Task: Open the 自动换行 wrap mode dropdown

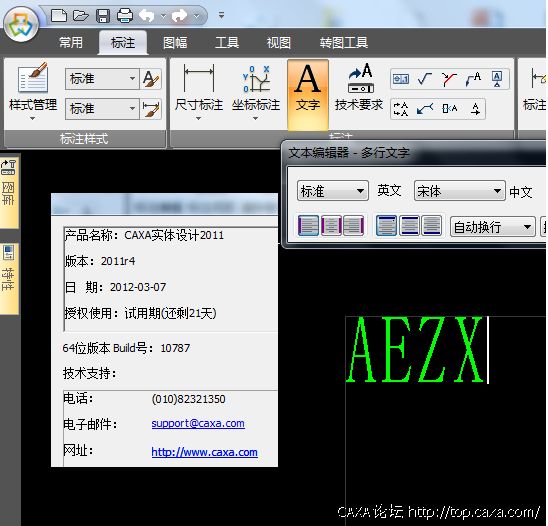Action: (493, 227)
